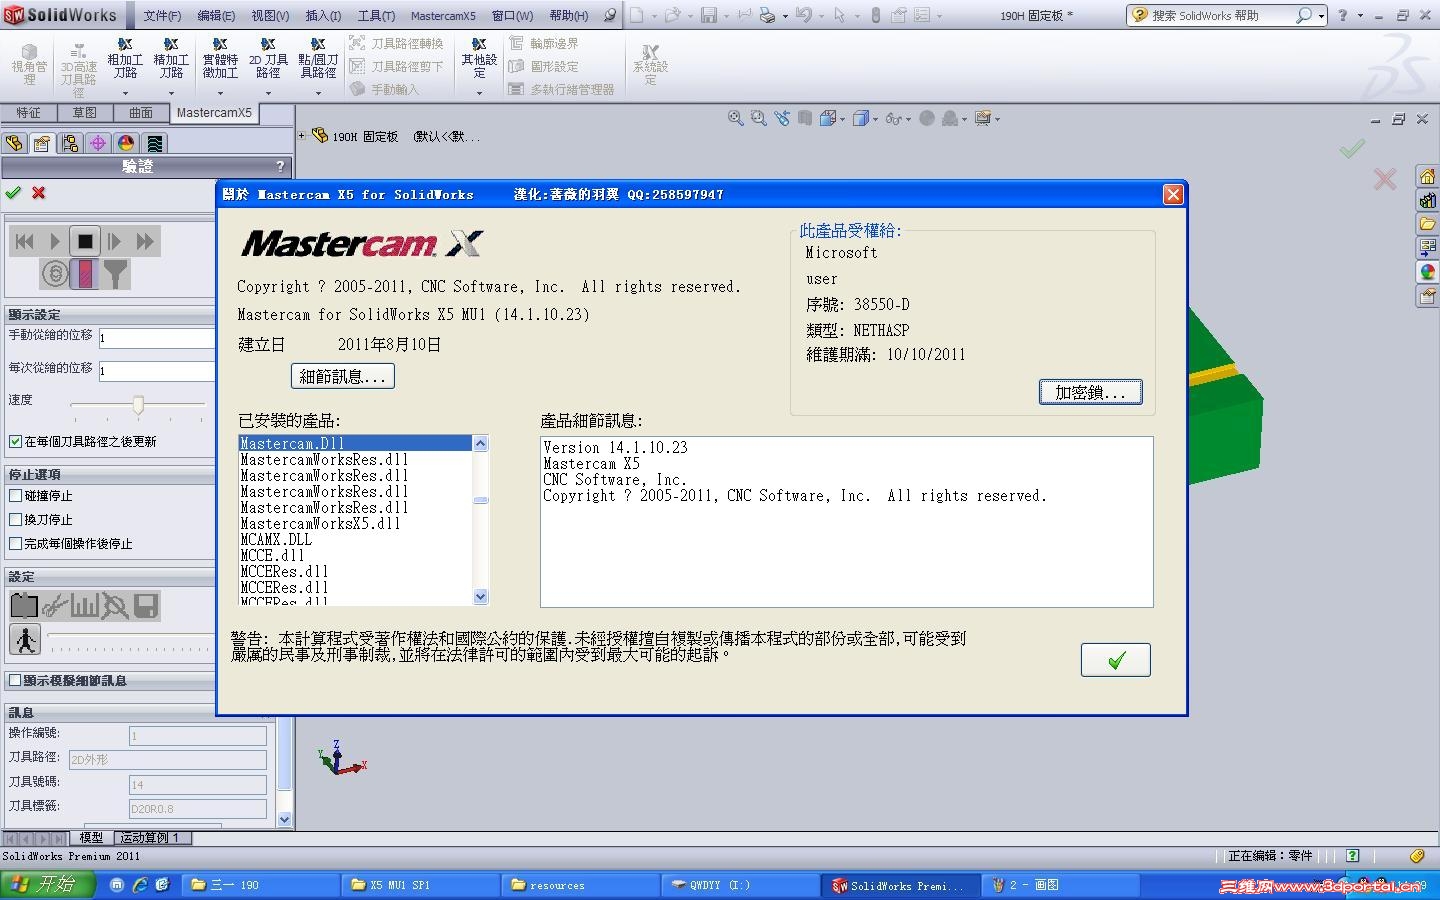Open the resources folder taskbar button

coord(580,885)
